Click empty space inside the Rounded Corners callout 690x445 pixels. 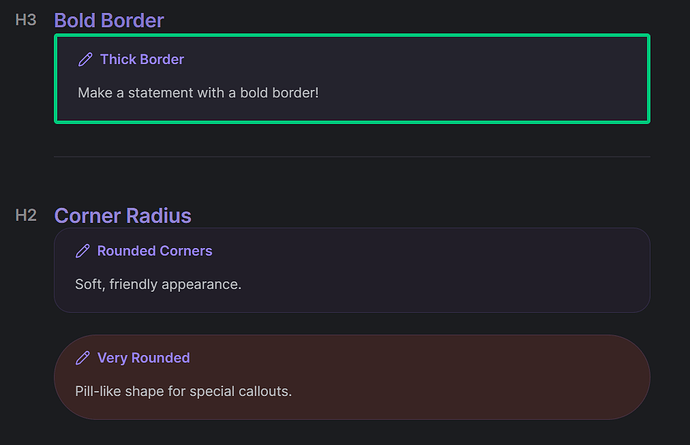click(x=480, y=270)
